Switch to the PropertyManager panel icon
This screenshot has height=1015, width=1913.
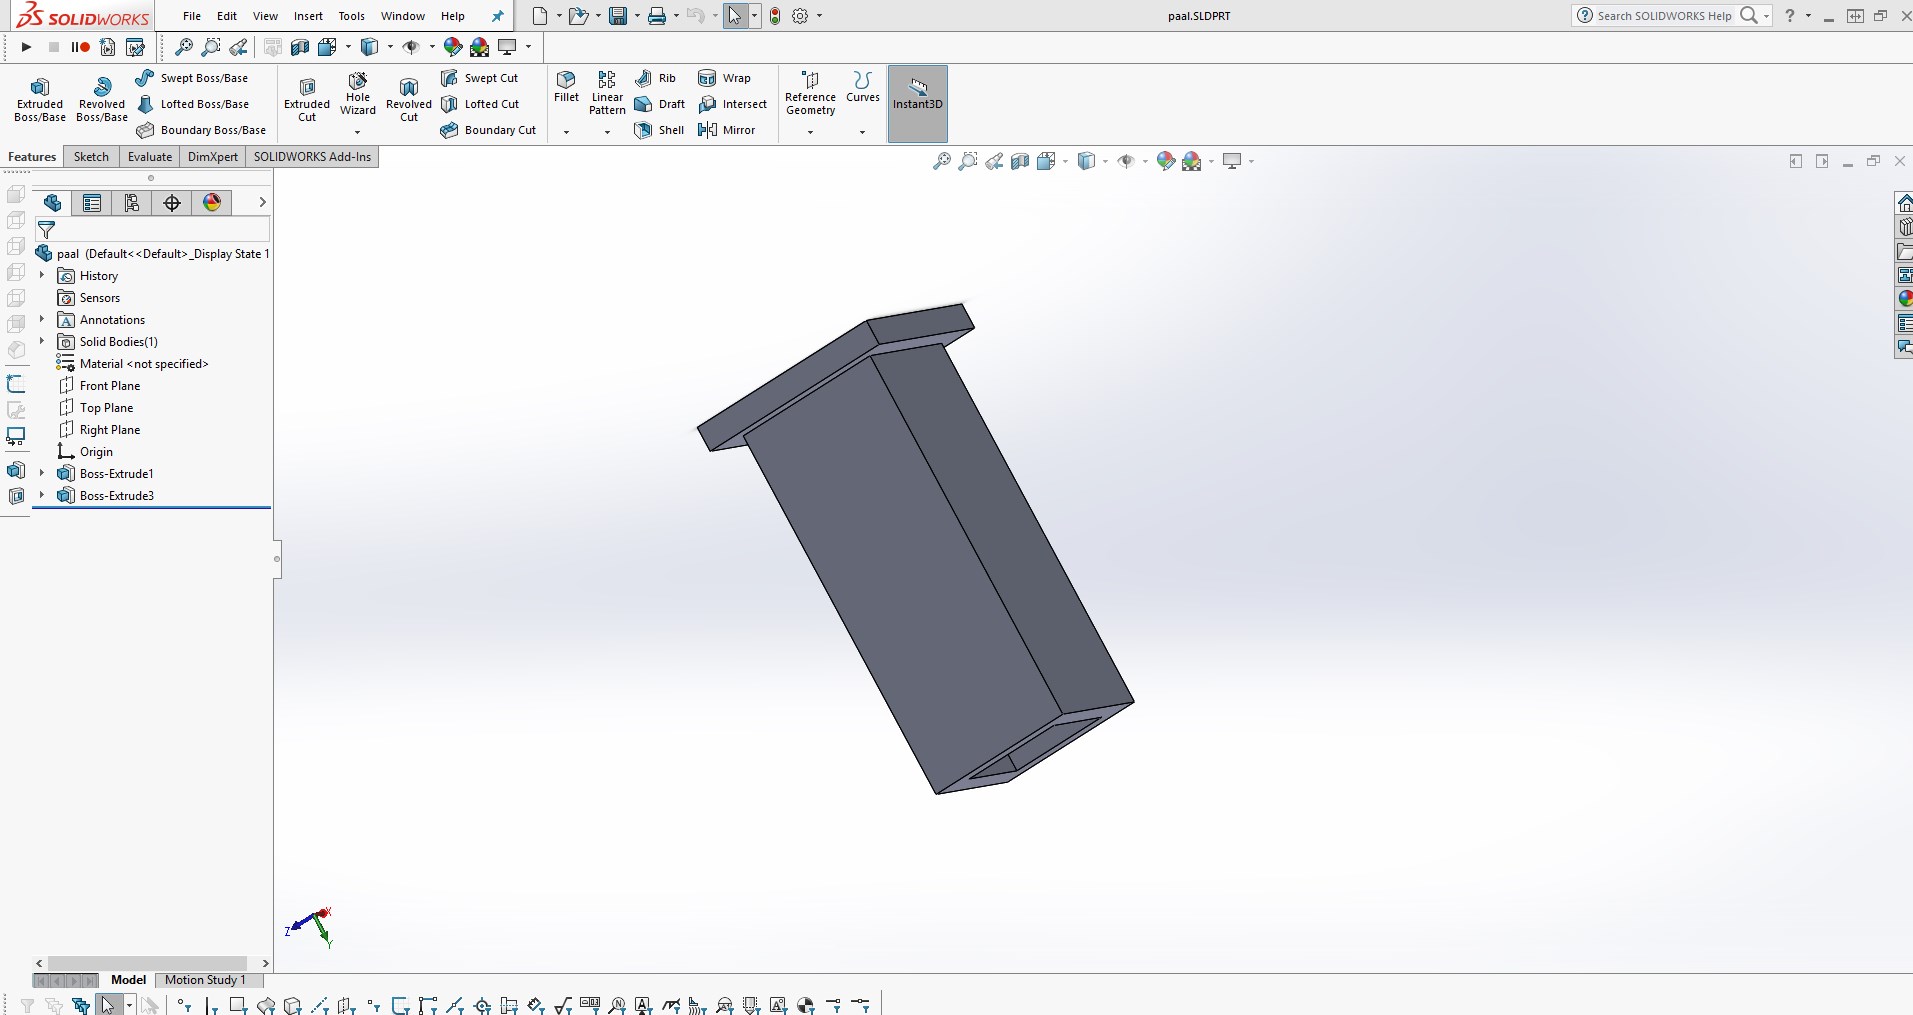coord(92,203)
